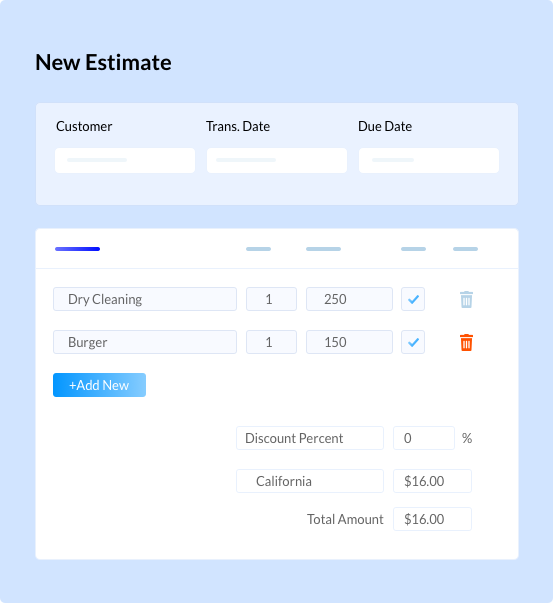Viewport: 553px width, 603px height.
Task: Click the second column header placeholder
Action: [258, 249]
